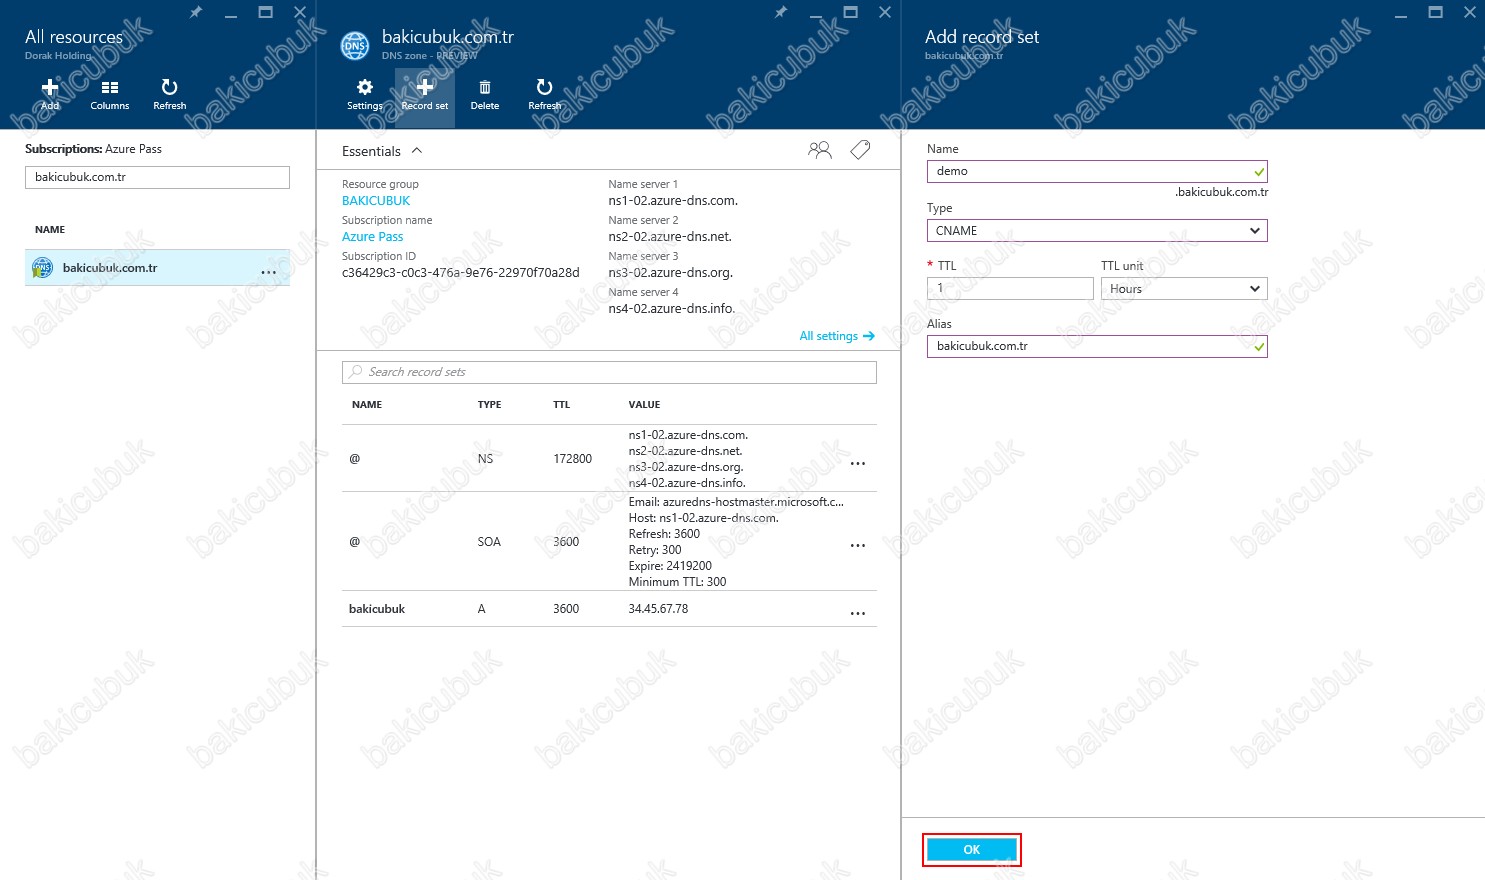The width and height of the screenshot is (1485, 880).
Task: Close the All resources blade
Action: (300, 12)
